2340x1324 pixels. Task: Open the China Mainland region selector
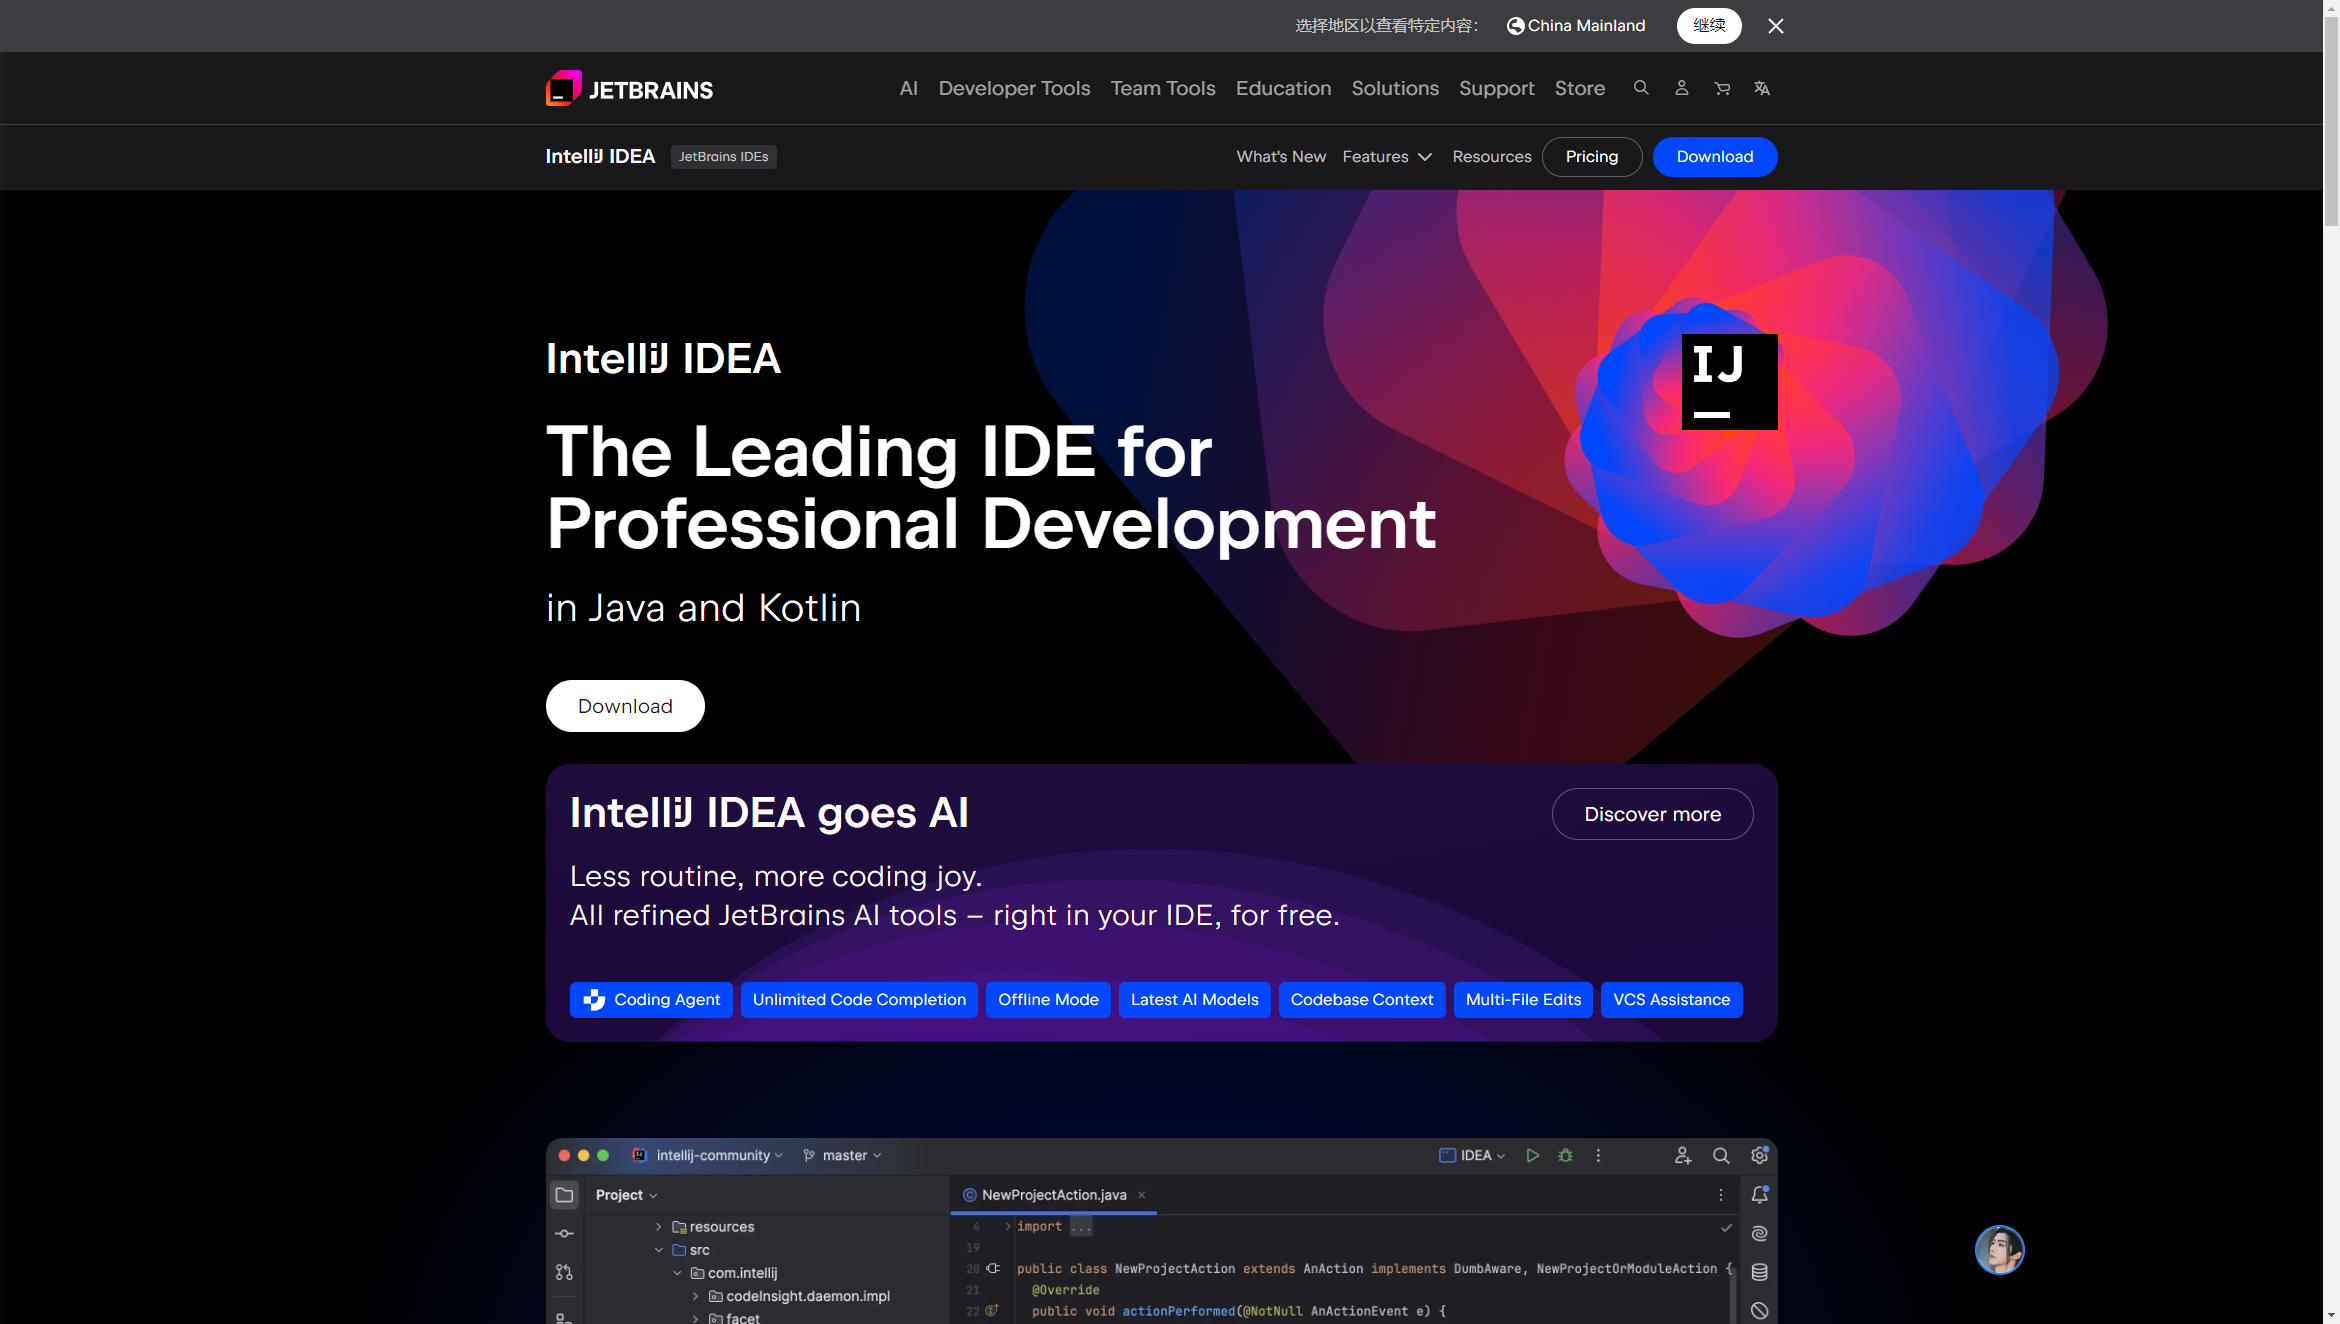[x=1576, y=26]
